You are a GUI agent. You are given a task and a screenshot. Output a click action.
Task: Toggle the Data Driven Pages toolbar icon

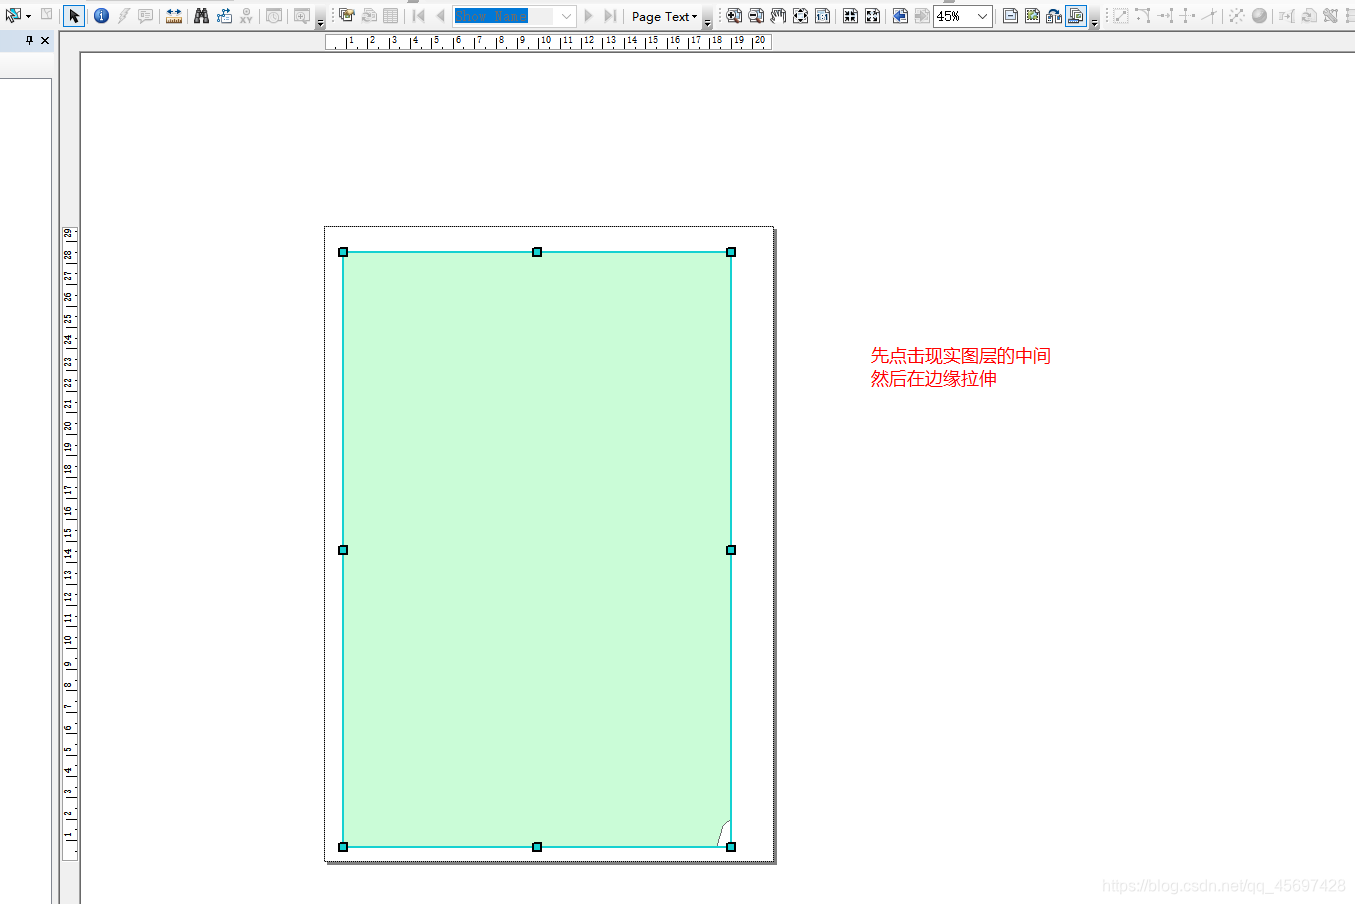point(1076,16)
